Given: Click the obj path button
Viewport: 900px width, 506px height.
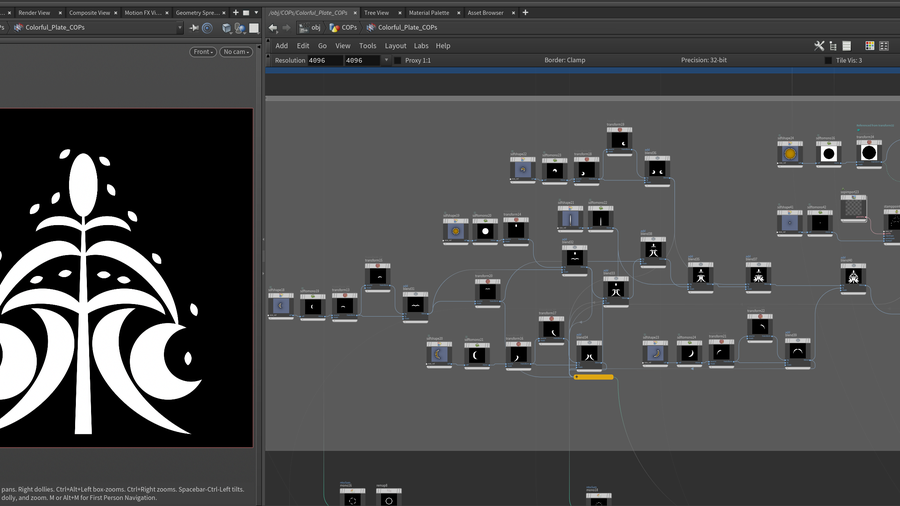Looking at the screenshot, I should click(310, 28).
